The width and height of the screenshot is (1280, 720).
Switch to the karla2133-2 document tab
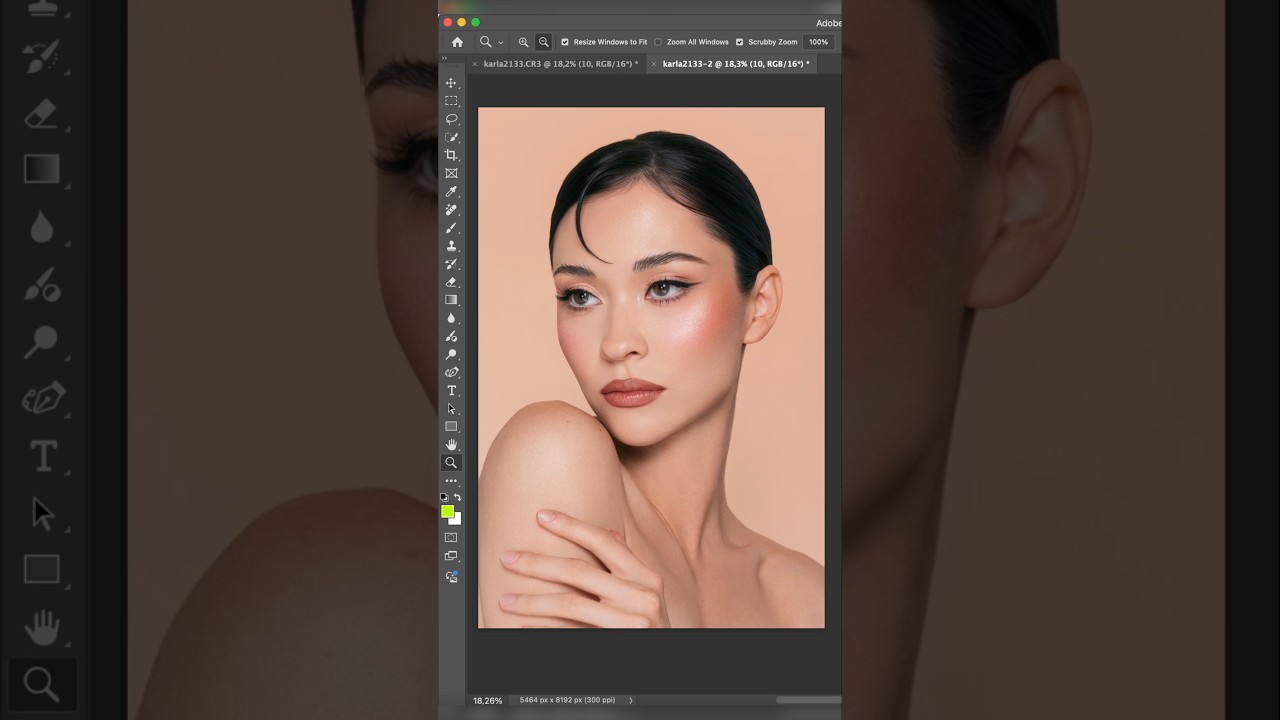(x=736, y=64)
